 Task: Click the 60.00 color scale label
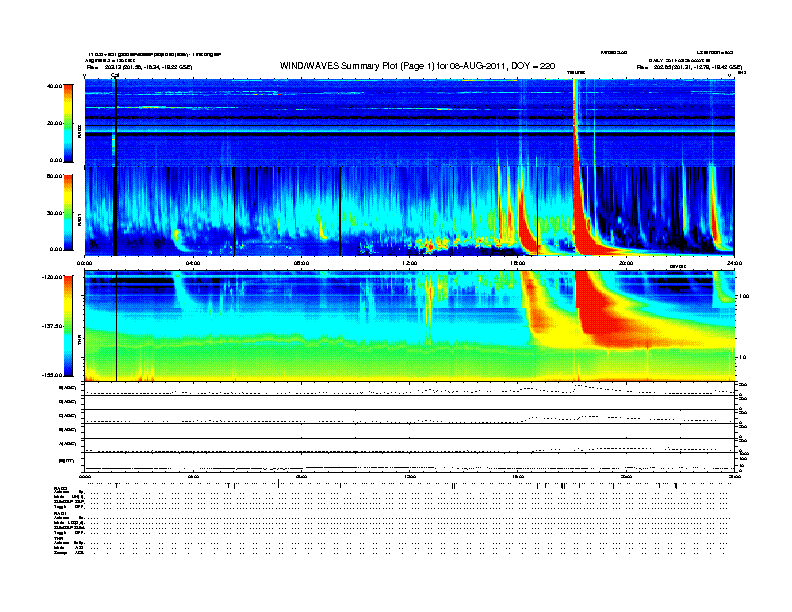(x=55, y=176)
